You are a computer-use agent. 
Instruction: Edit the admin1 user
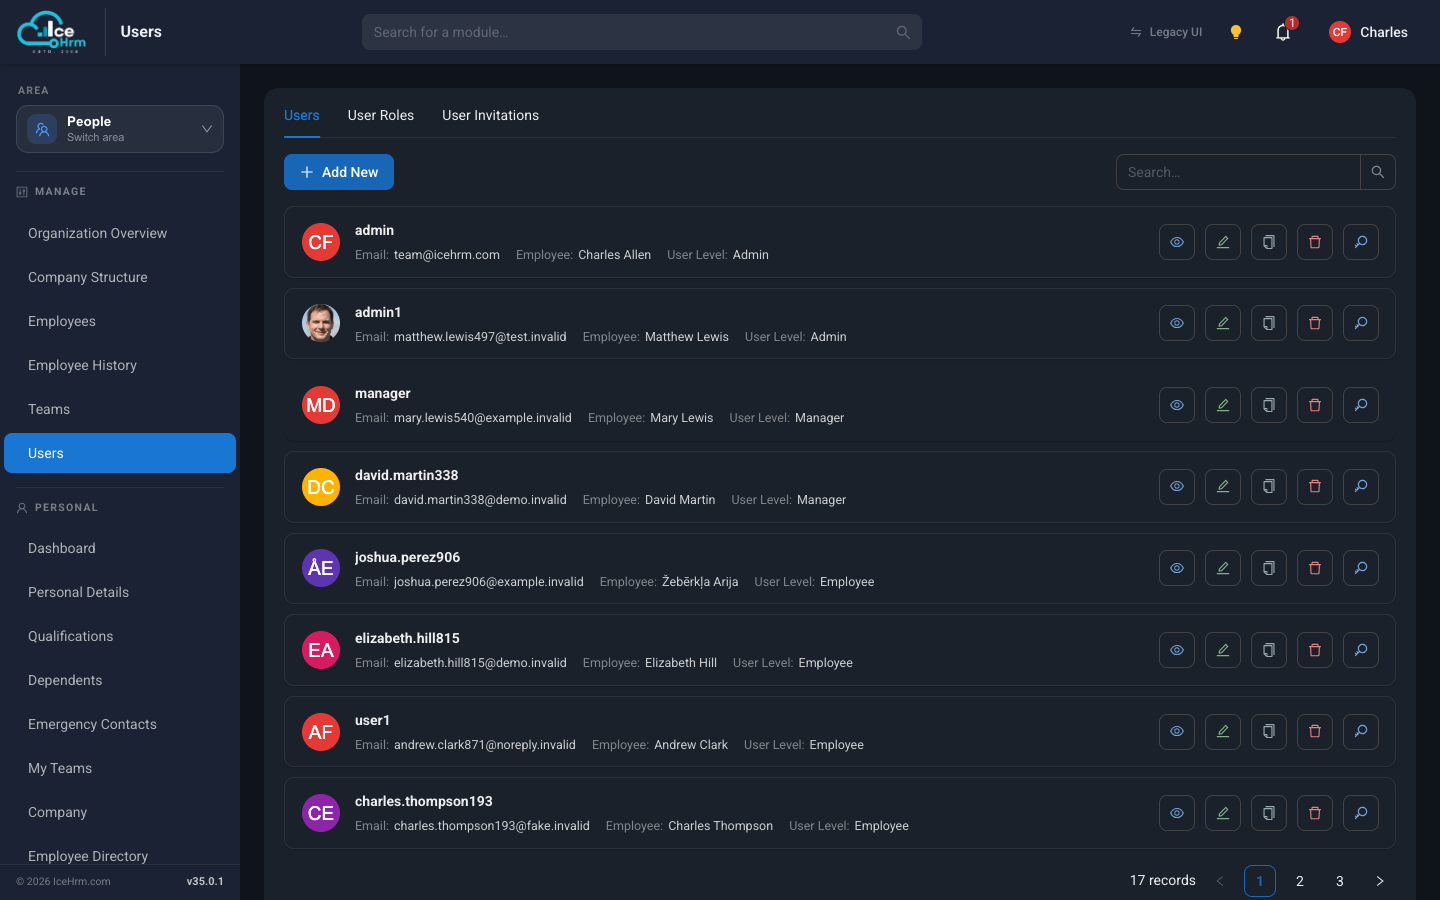coord(1223,323)
